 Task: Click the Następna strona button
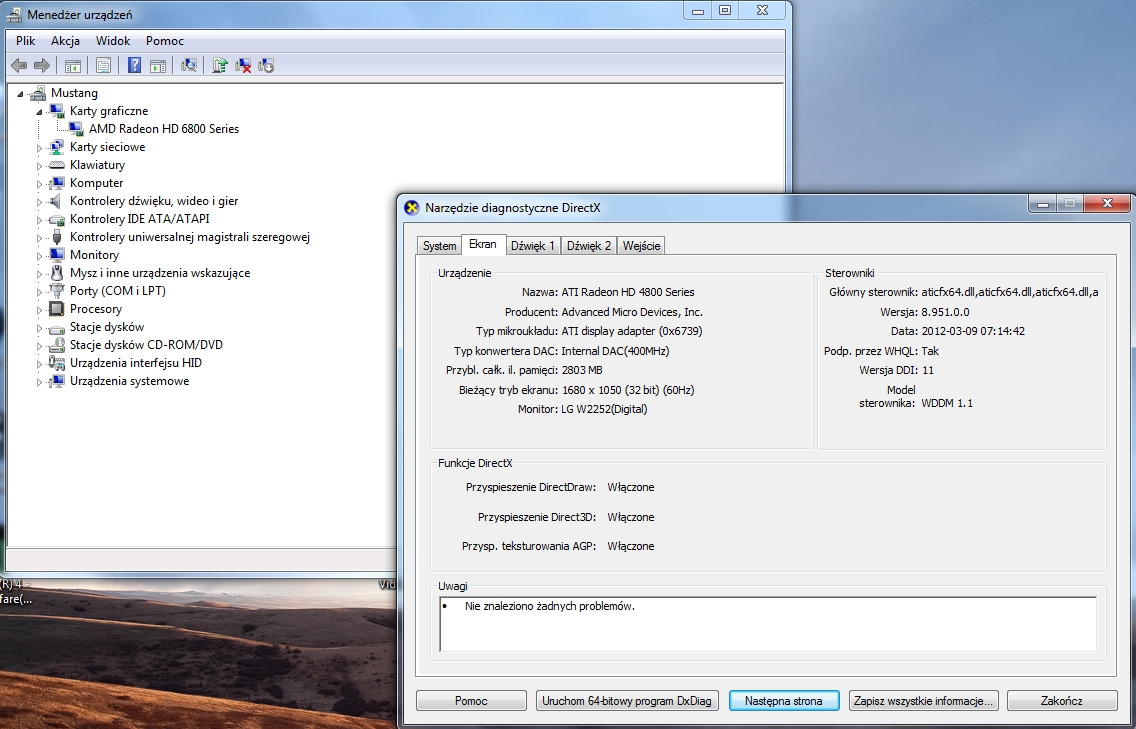tap(784, 701)
